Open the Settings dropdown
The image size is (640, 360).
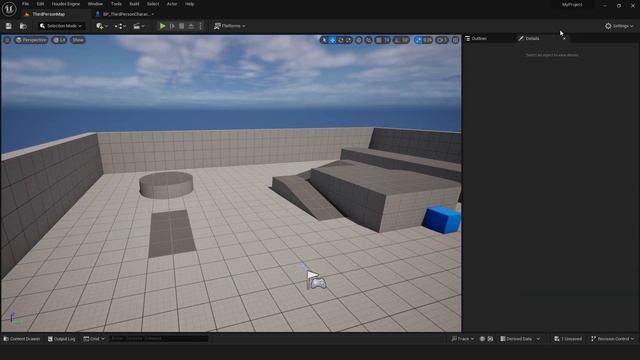619,26
